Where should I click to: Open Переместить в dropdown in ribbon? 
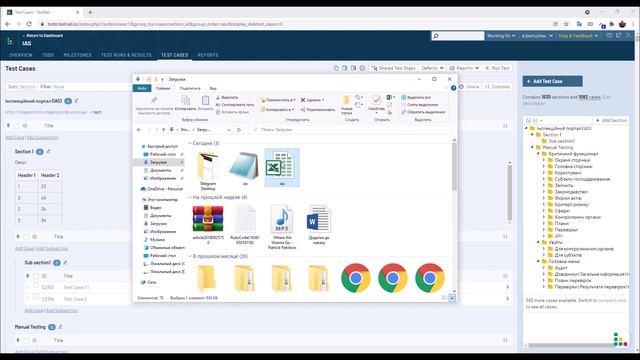coord(278,100)
